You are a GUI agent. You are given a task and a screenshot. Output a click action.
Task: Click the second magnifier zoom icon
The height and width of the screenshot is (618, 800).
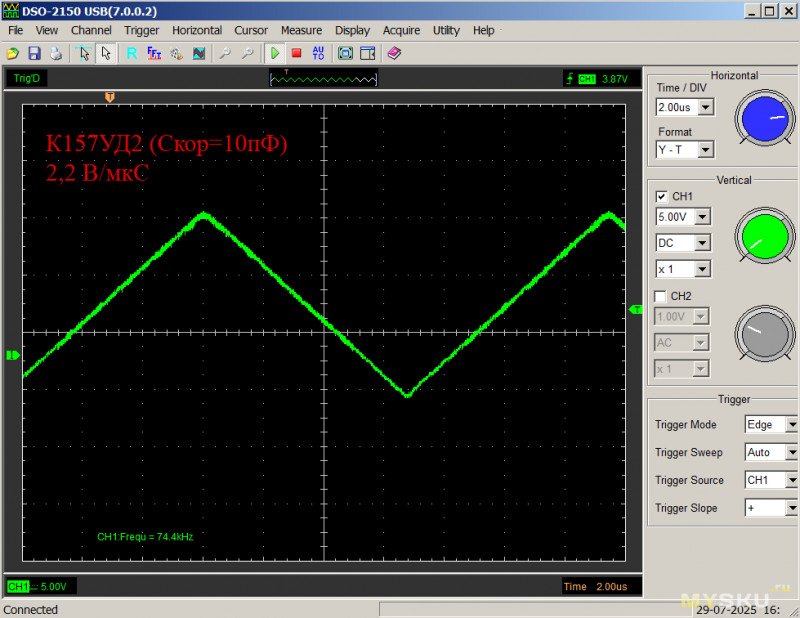coord(247,53)
